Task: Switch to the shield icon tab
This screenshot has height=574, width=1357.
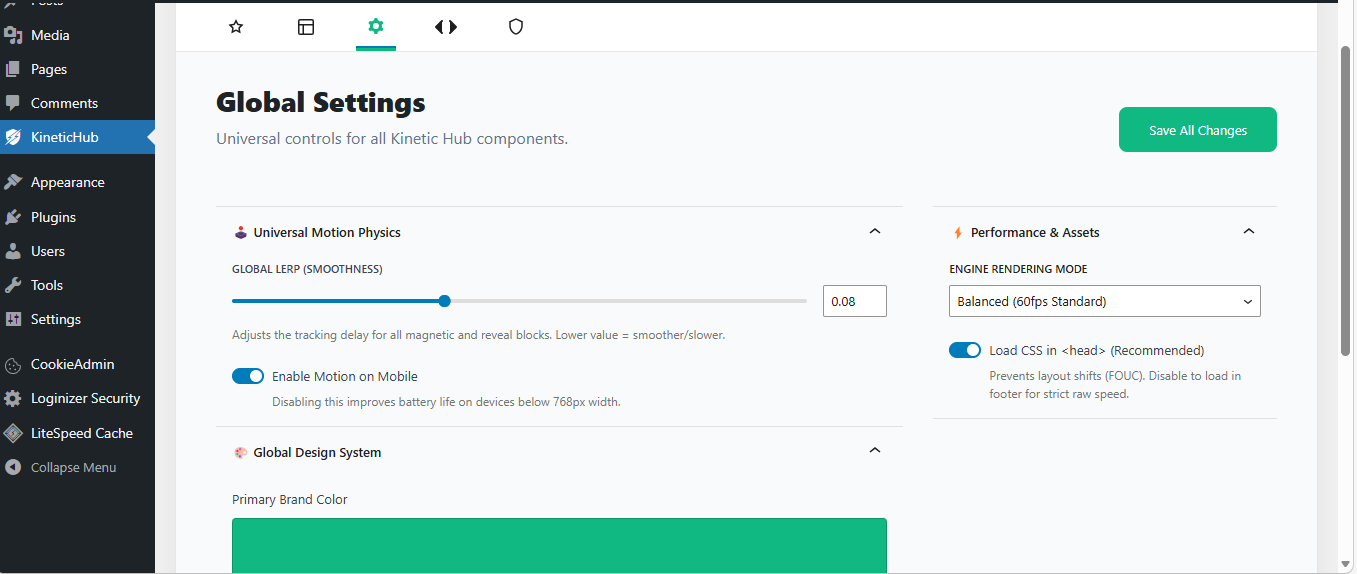Action: 516,27
